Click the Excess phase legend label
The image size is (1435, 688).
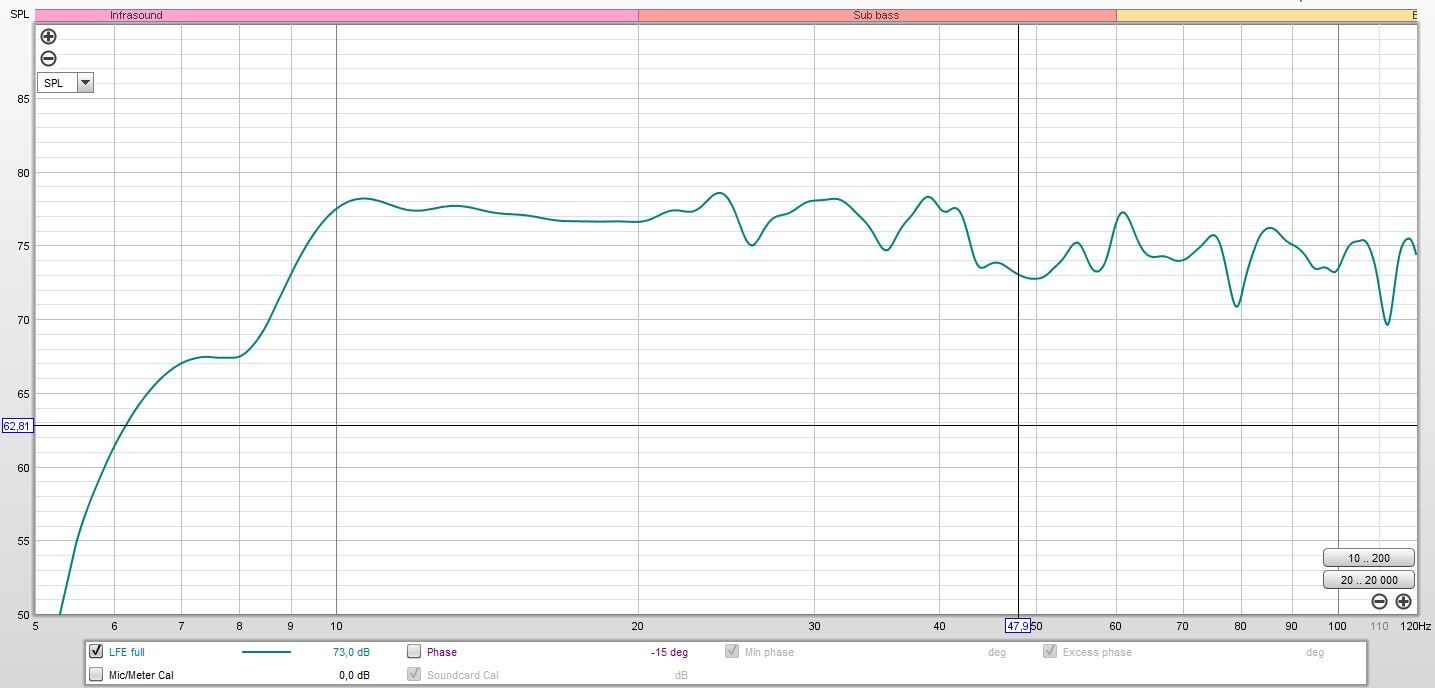click(x=1097, y=652)
